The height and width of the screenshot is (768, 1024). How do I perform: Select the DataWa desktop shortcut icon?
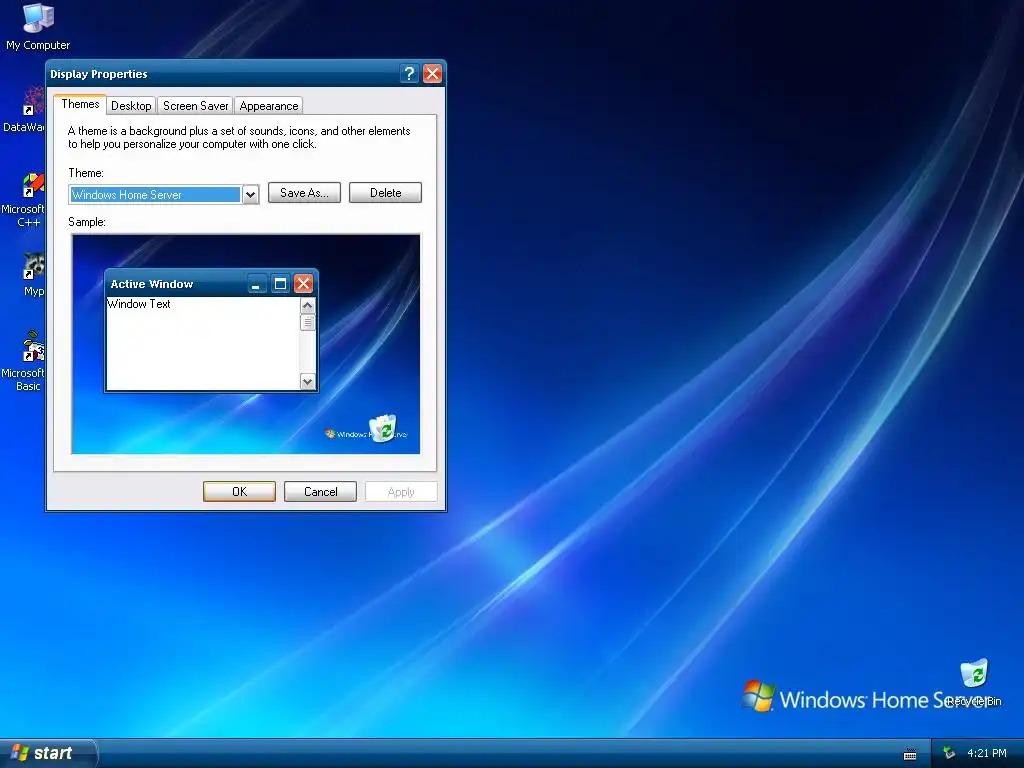[26, 110]
